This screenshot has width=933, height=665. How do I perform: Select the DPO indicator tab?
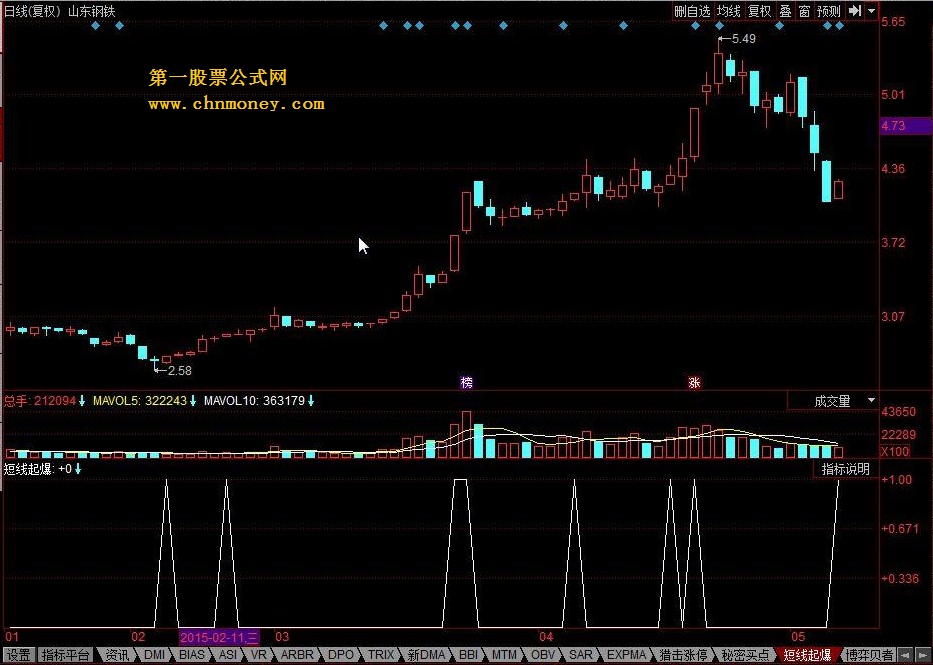pos(341,655)
